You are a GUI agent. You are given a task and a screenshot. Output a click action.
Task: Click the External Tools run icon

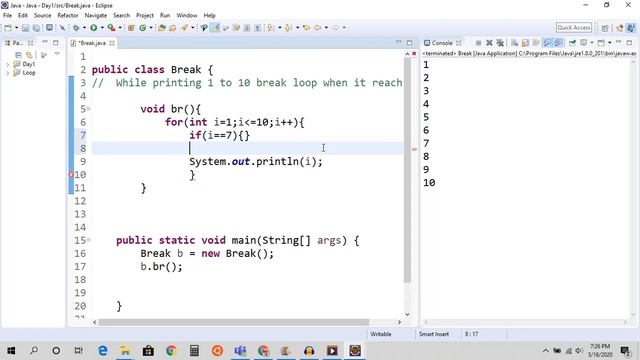111,28
